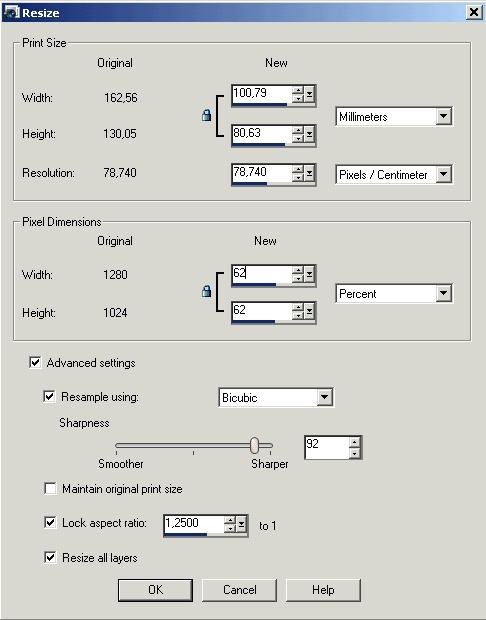Click the Sharpness slider handle

tap(255, 445)
